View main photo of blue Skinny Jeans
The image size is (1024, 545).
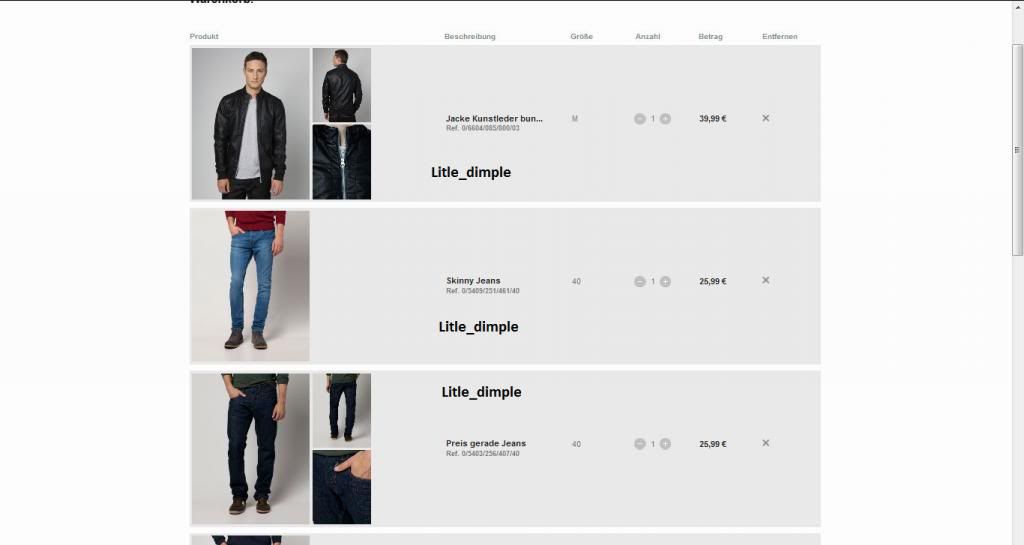[250, 286]
